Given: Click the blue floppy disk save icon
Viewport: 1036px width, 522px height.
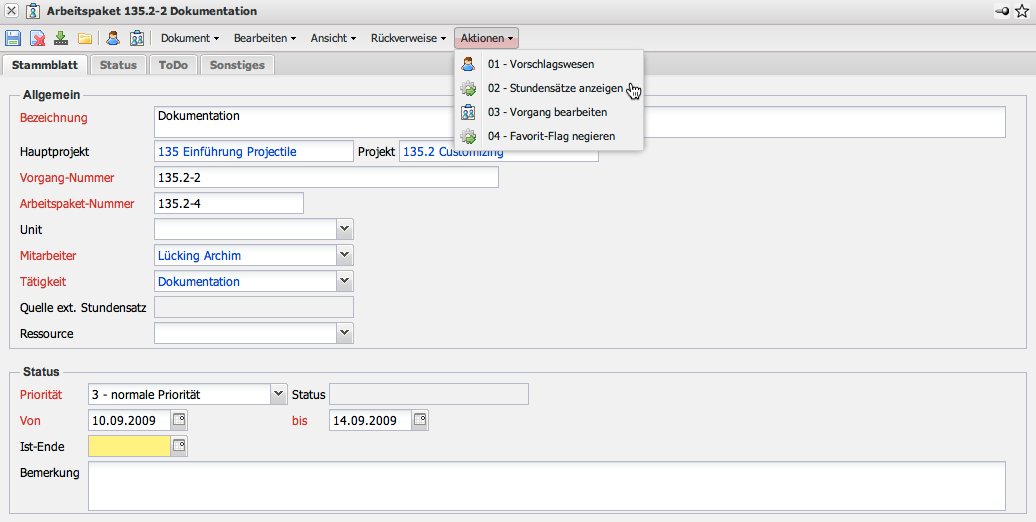Looking at the screenshot, I should tap(13, 38).
